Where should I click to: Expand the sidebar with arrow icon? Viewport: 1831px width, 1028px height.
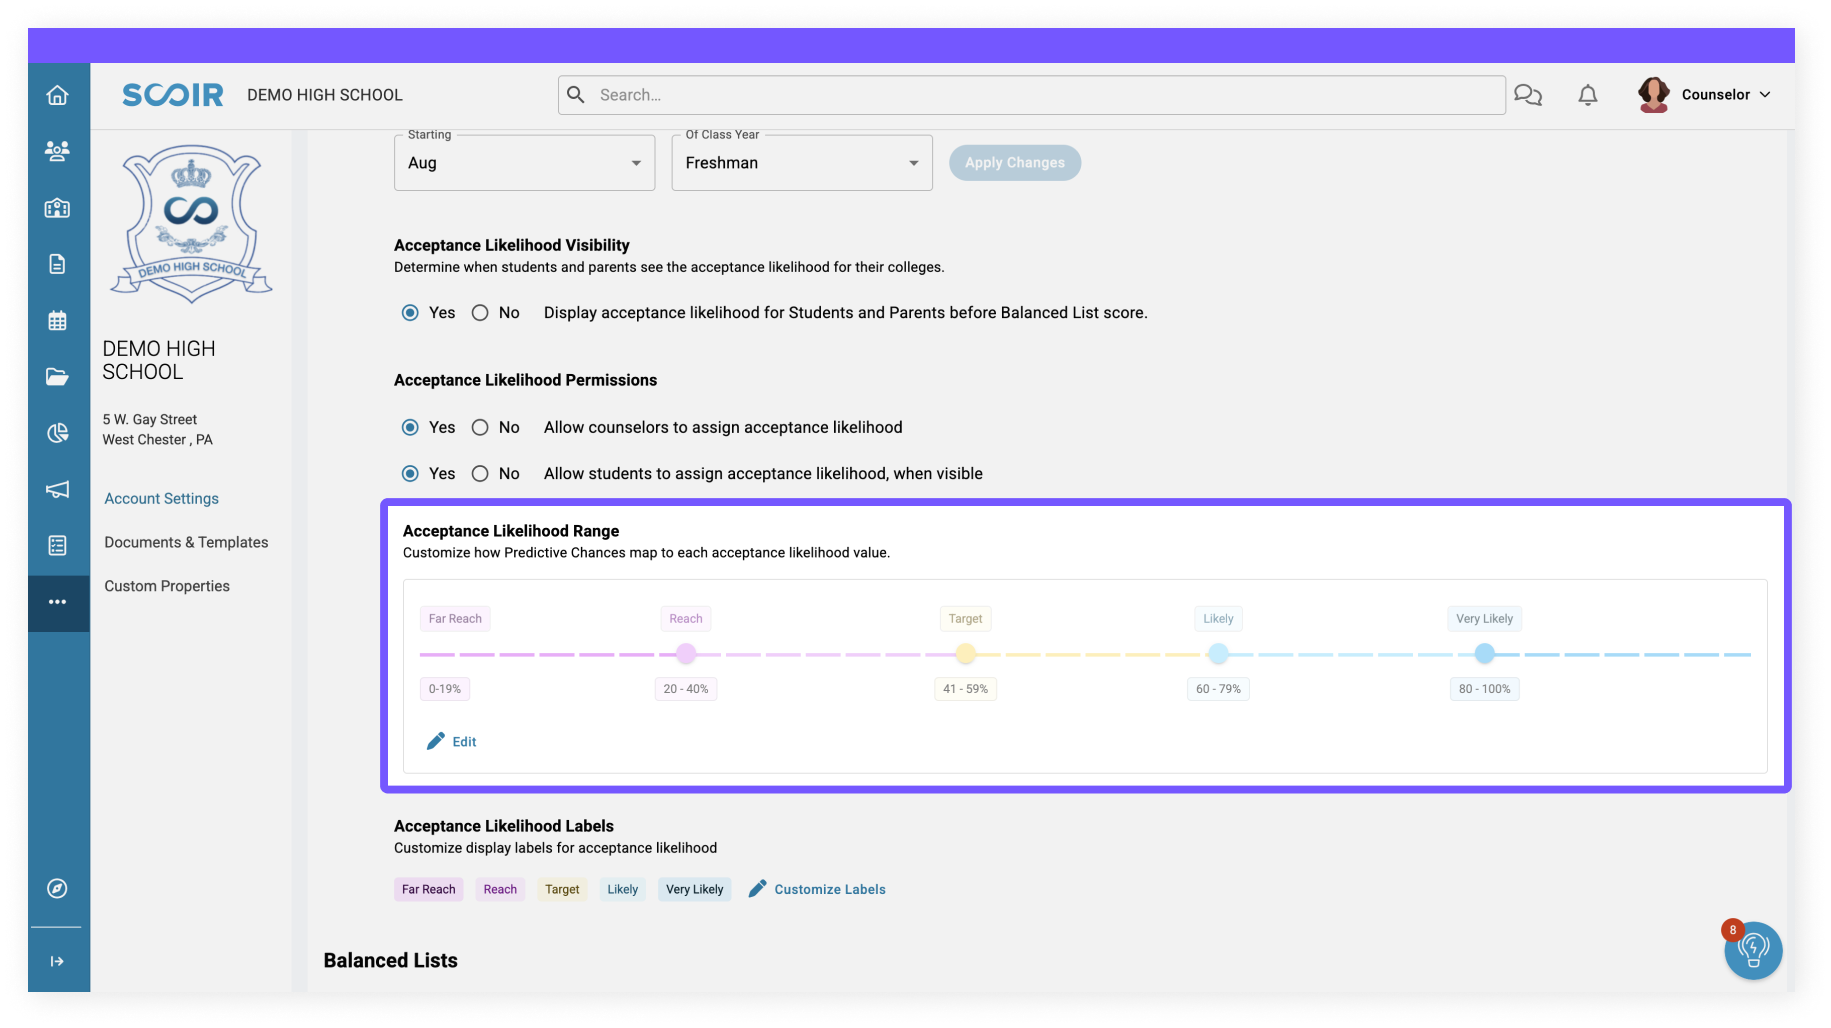pos(58,961)
